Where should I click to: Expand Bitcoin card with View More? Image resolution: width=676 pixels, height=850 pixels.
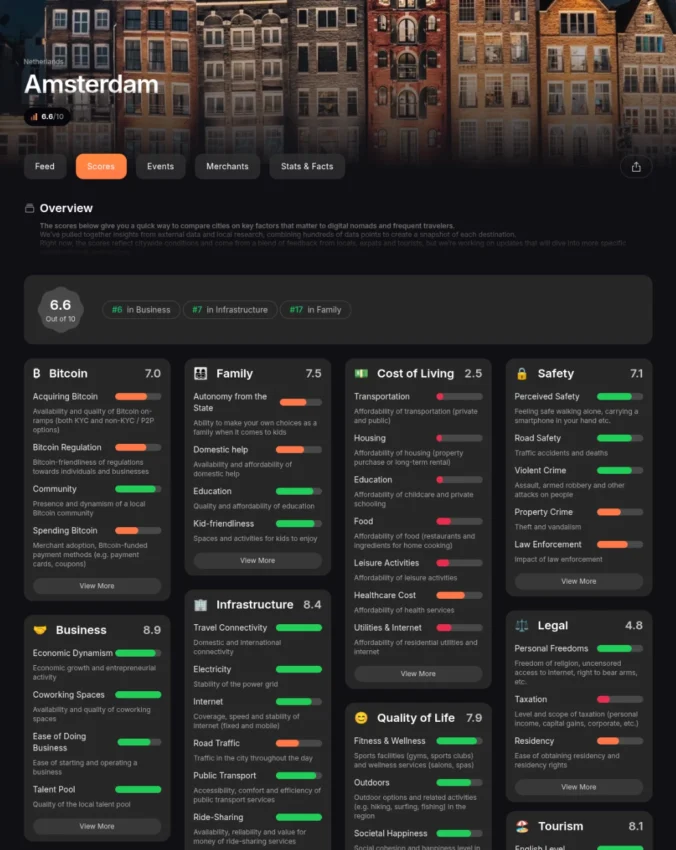pyautogui.click(x=97, y=586)
